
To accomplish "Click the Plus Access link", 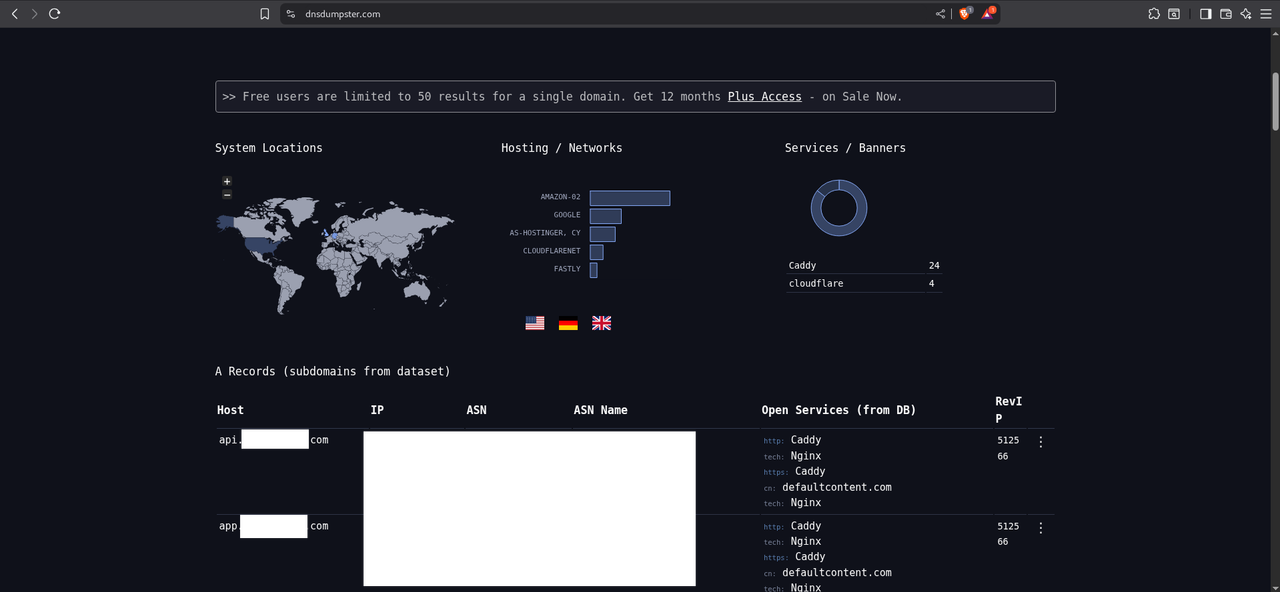I will coord(764,97).
